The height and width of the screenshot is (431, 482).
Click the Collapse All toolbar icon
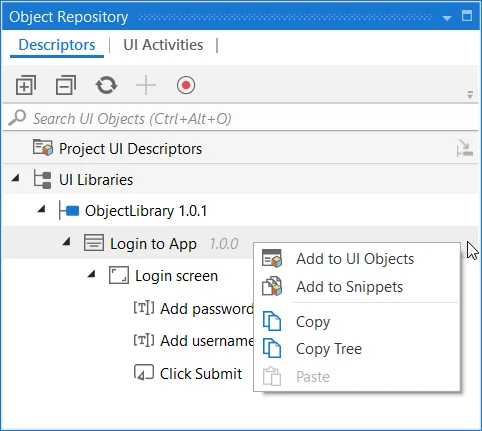point(66,85)
